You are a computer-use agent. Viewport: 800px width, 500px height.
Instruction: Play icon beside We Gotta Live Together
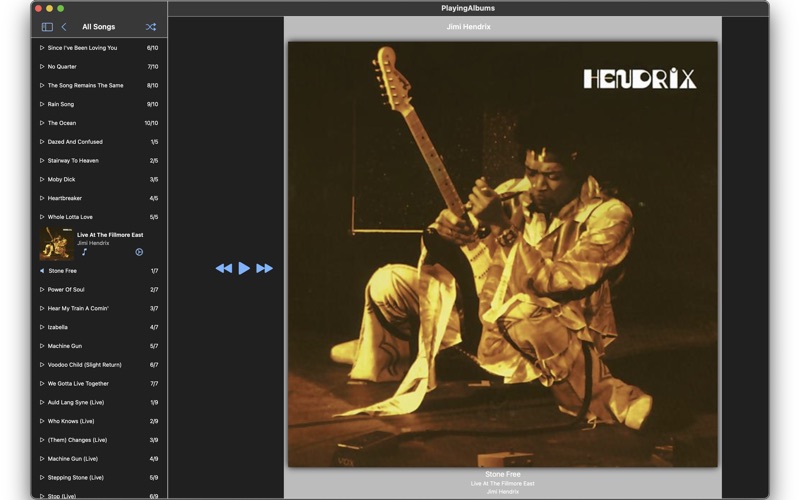point(42,384)
